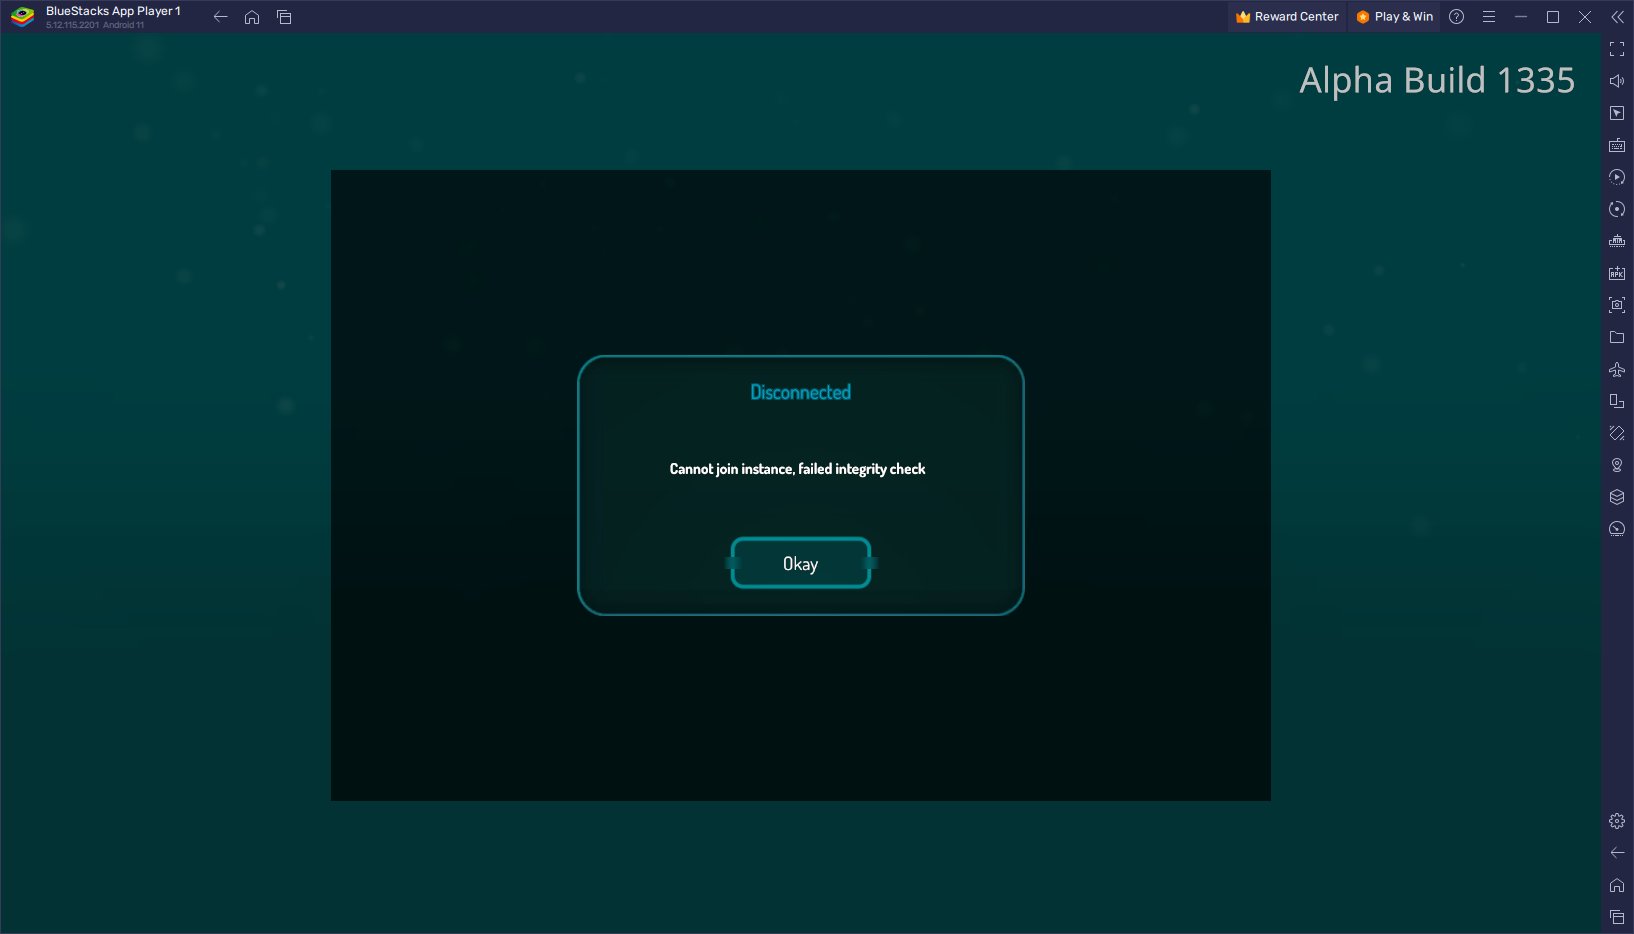Click the Install APK icon
This screenshot has height=934, width=1634.
click(x=1617, y=273)
